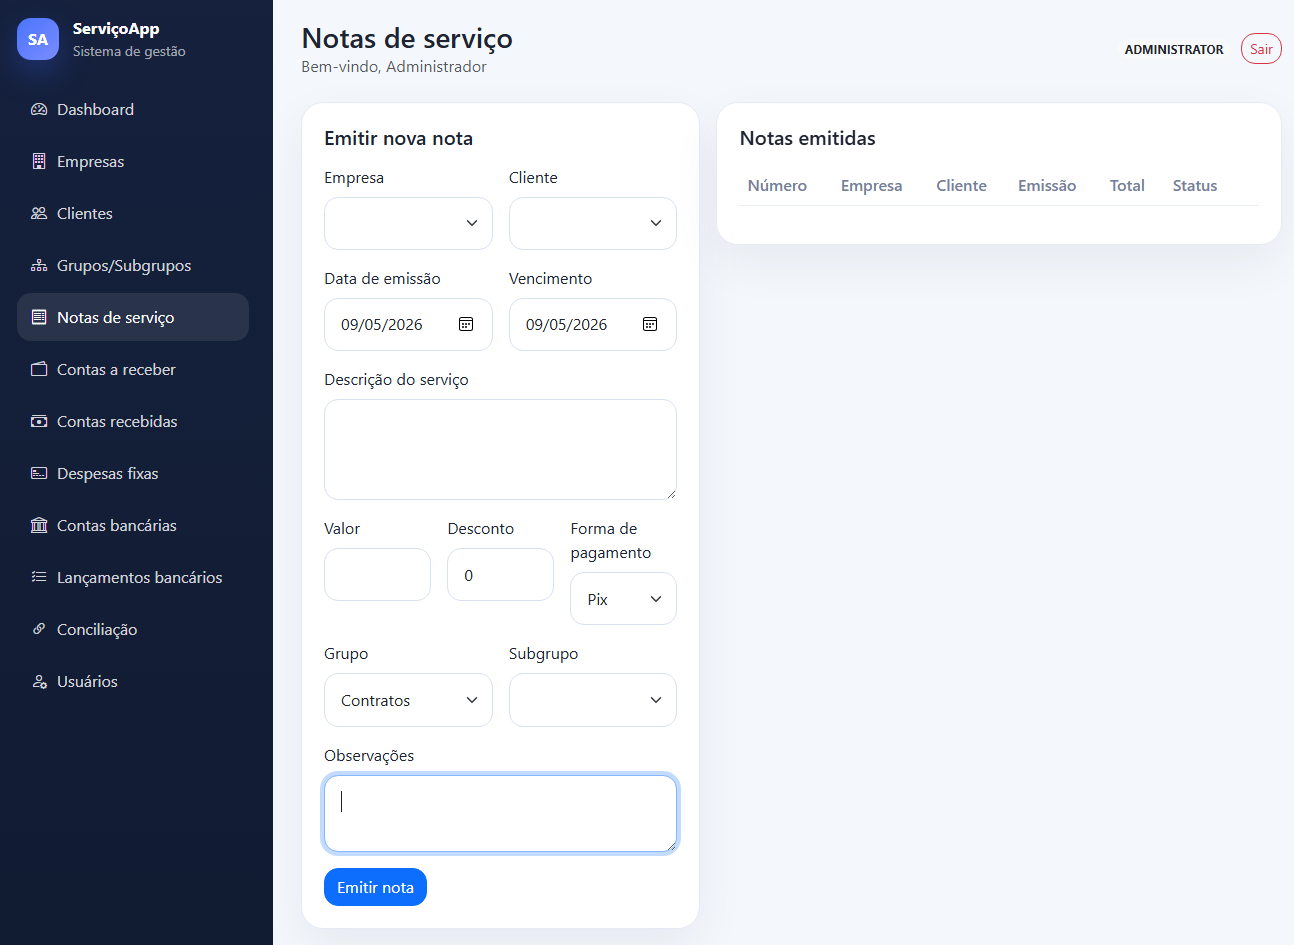Open the Grupo dropdown showing Contratos
The image size is (1294, 945).
point(408,700)
